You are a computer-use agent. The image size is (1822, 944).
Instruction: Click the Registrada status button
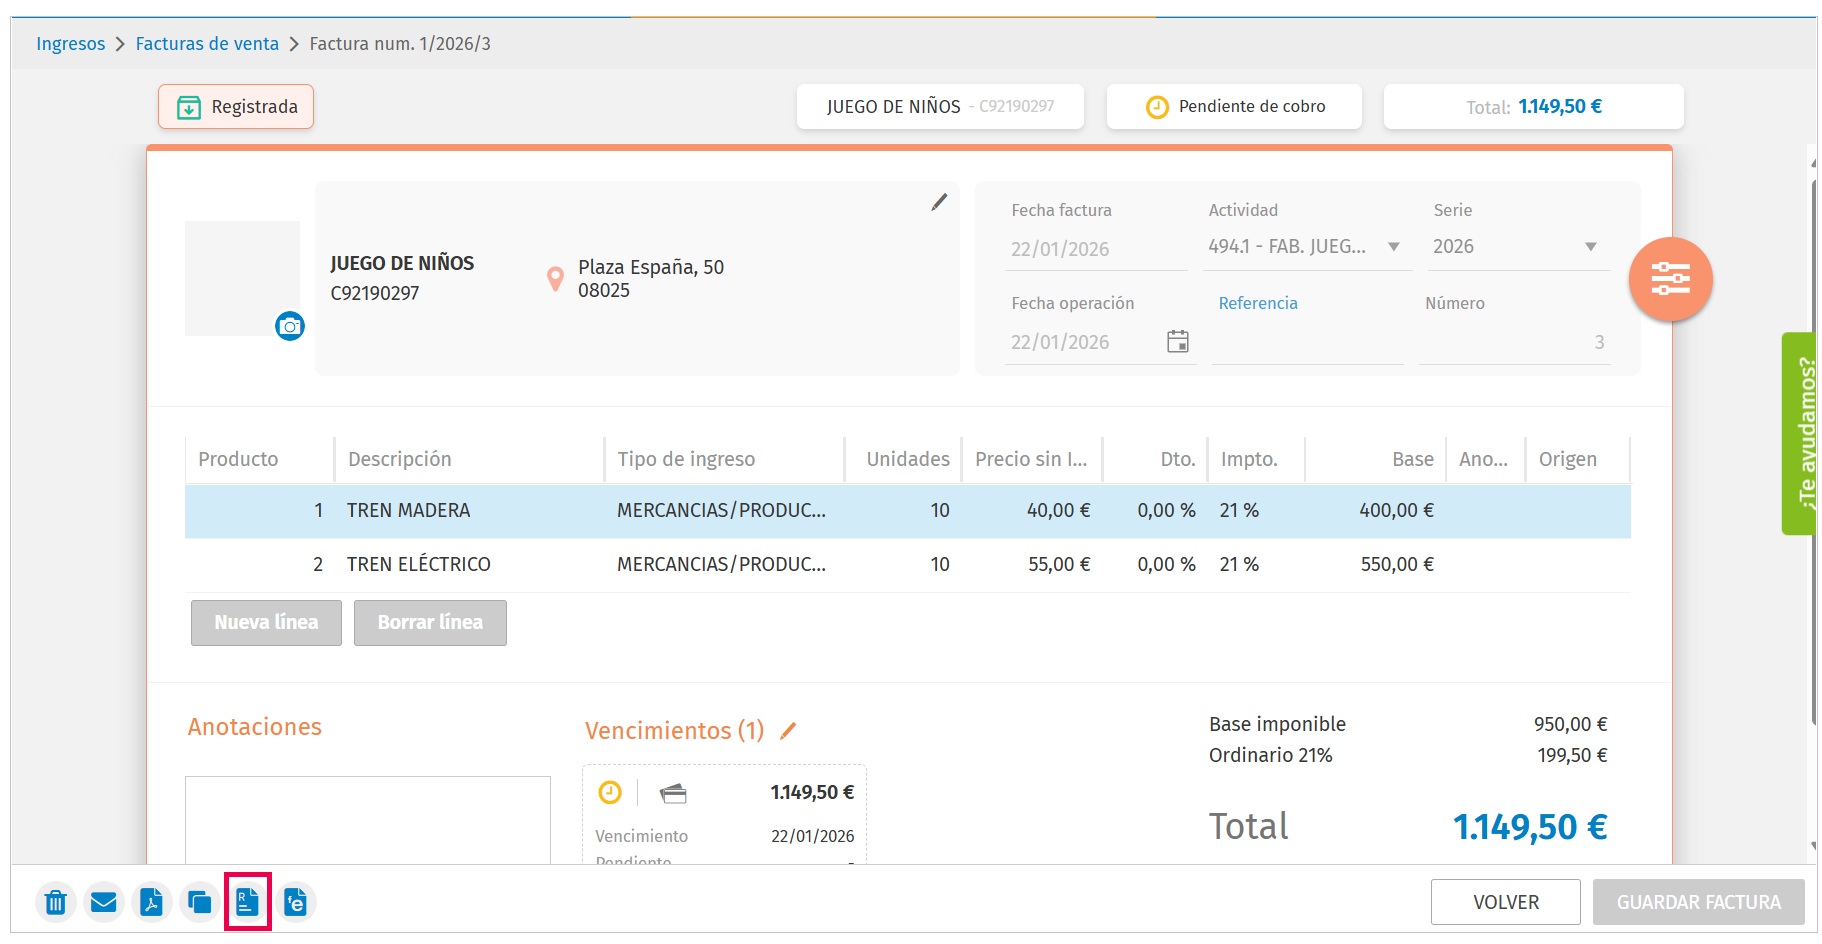click(236, 107)
